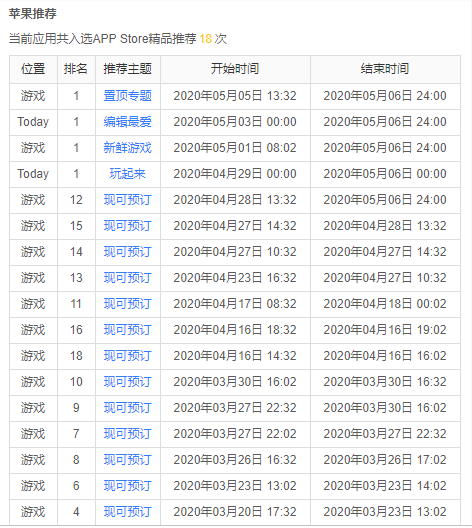Image resolution: width=472 pixels, height=528 pixels.
Task: Click the 苹果推荐 section heading
Action: [33, 14]
